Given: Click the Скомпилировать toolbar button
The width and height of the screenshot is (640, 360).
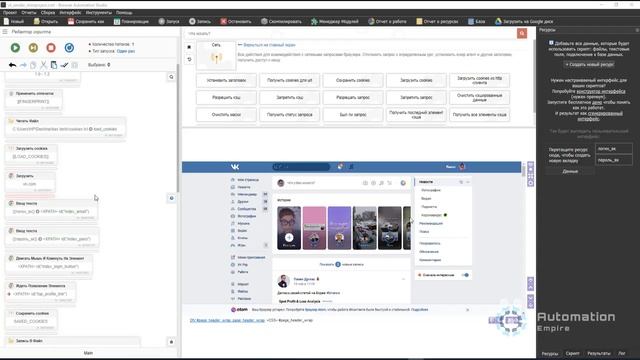Looking at the screenshot, I should [x=281, y=21].
